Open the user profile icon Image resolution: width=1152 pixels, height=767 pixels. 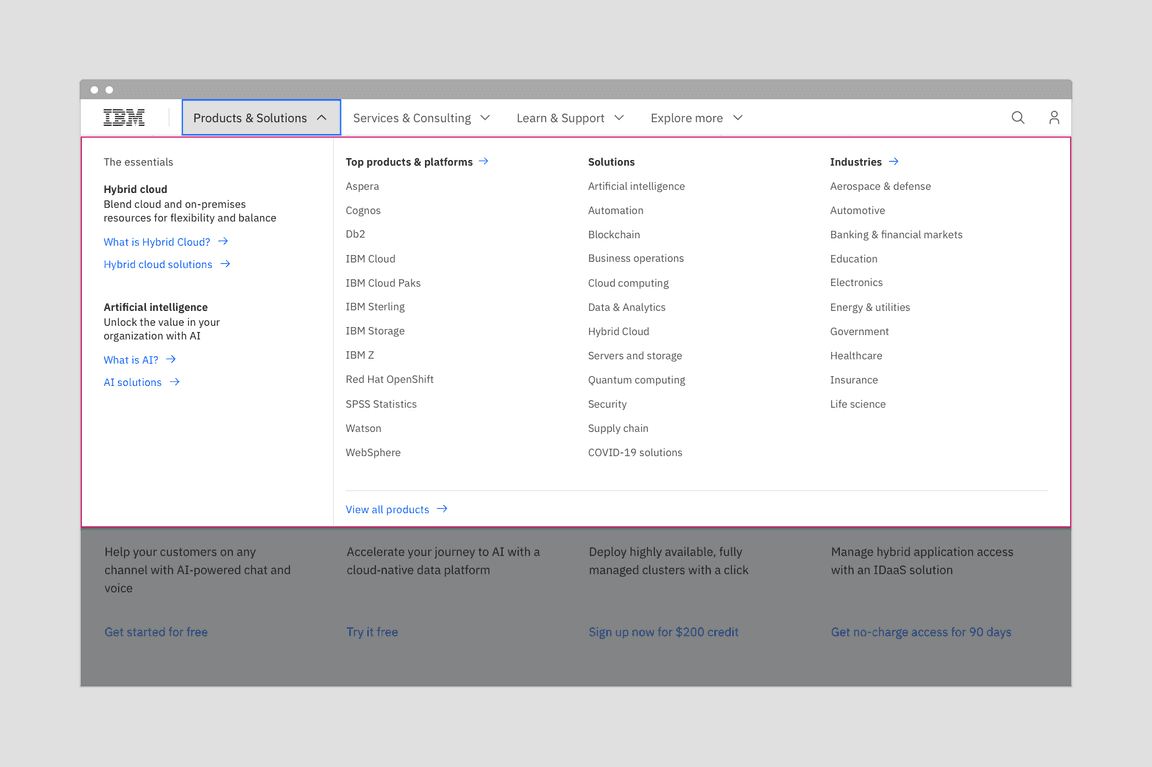1054,118
